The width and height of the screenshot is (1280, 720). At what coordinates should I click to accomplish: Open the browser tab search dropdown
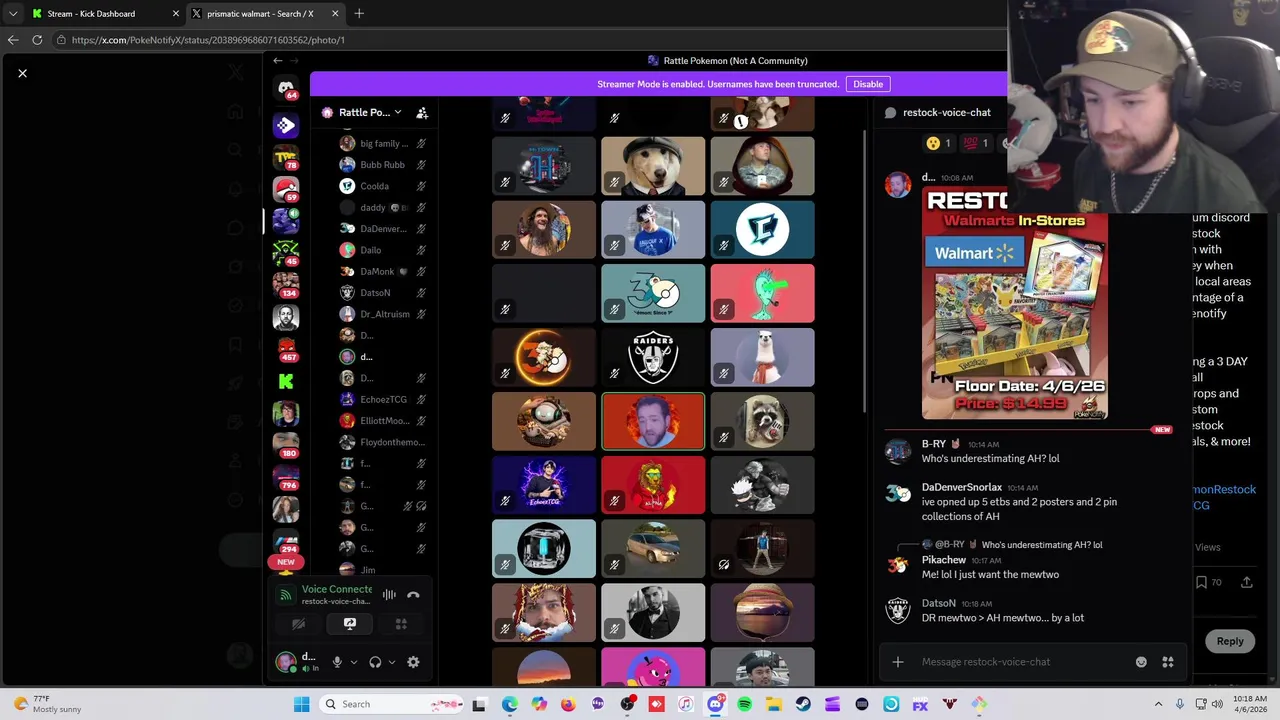point(12,14)
